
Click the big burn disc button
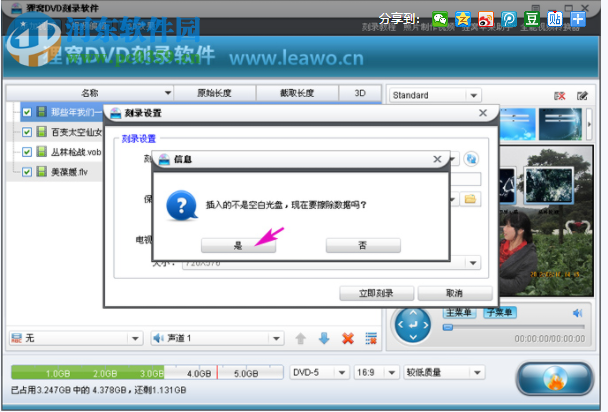click(554, 379)
